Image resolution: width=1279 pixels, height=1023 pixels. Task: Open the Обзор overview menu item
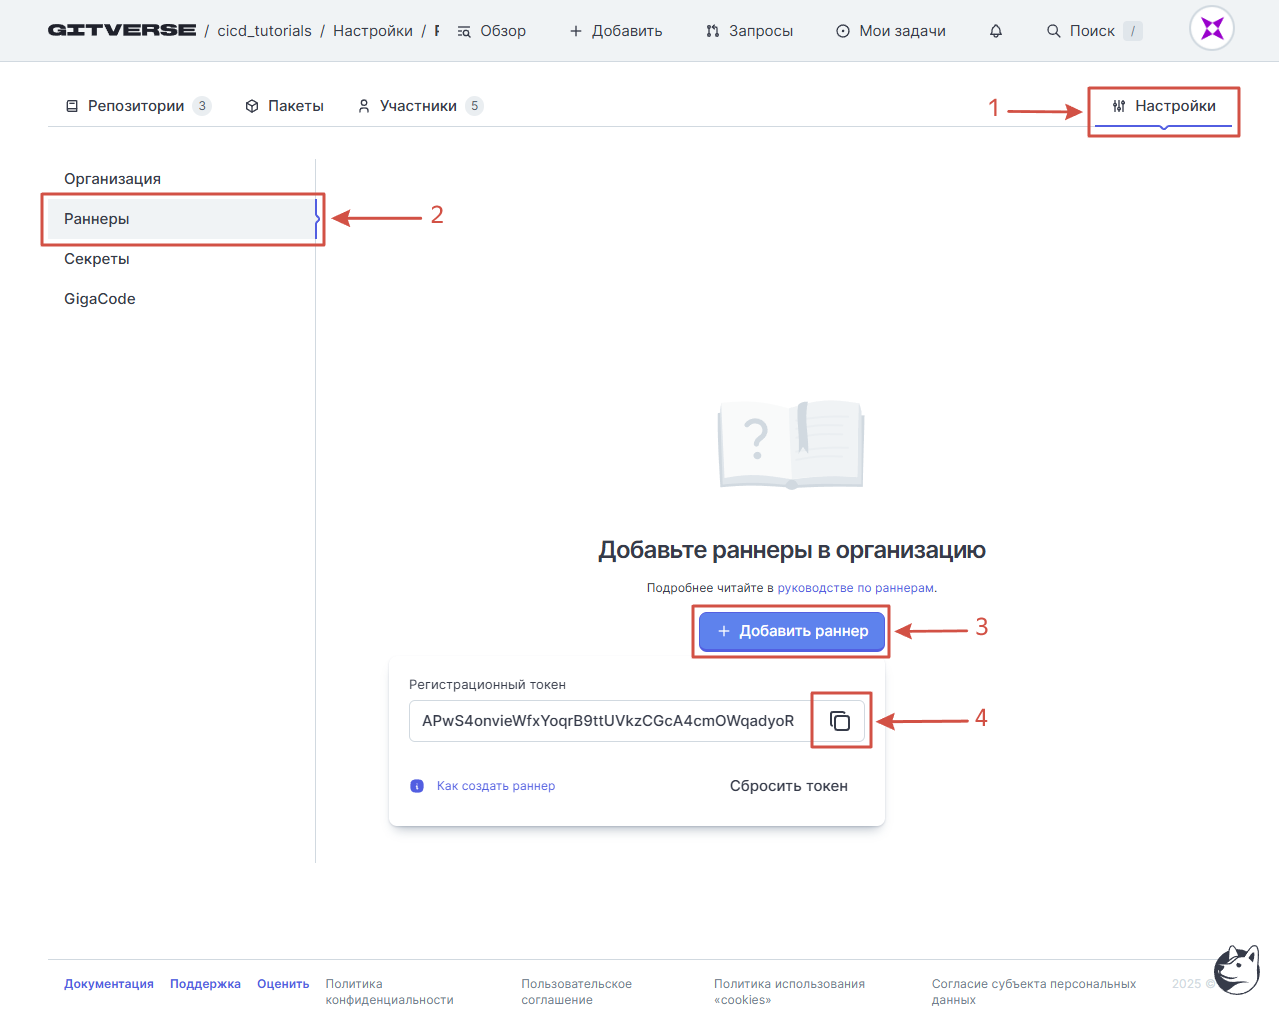(491, 31)
